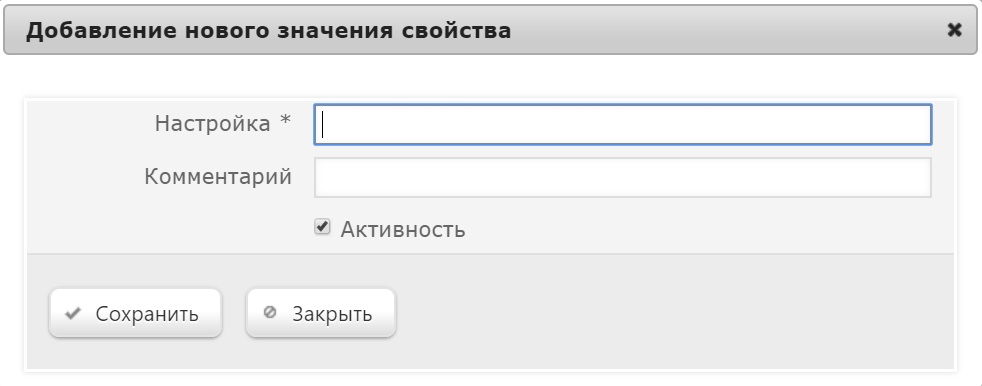Image resolution: width=982 pixels, height=386 pixels.
Task: Click the Комментарий field label
Action: [x=218, y=177]
